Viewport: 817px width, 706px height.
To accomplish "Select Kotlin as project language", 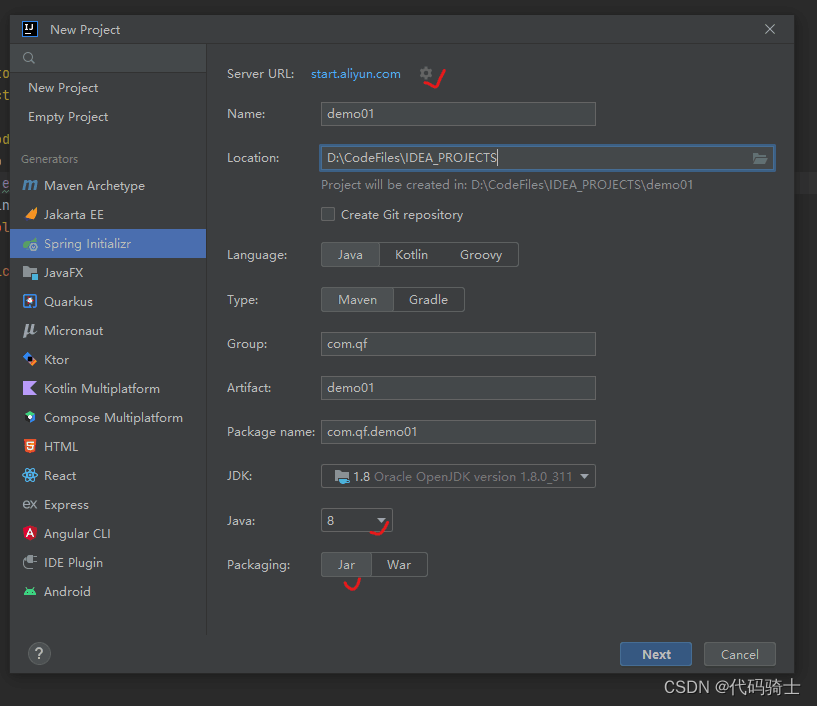I will [411, 254].
